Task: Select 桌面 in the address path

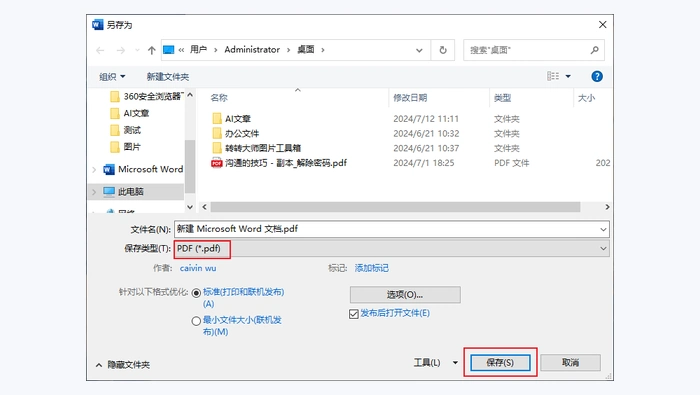Action: 306,50
